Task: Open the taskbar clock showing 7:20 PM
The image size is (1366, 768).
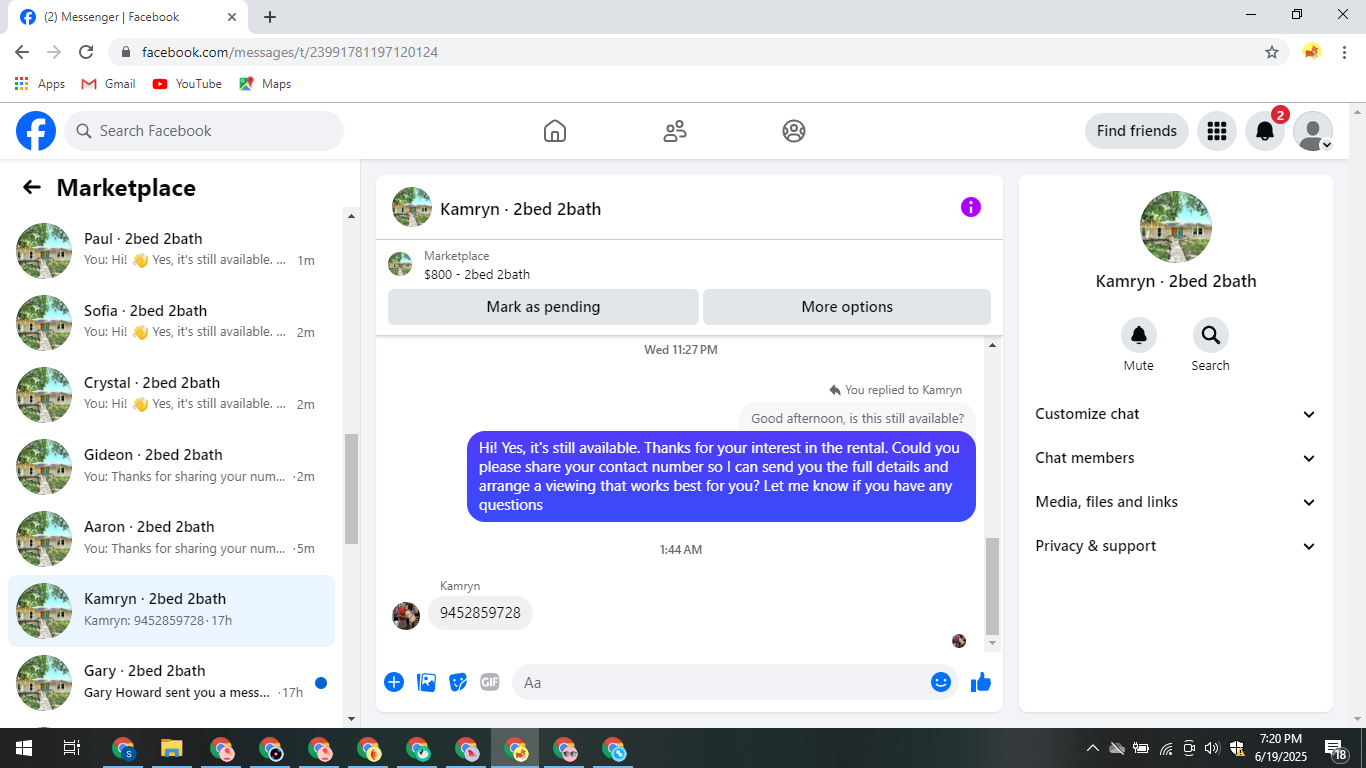Action: pyautogui.click(x=1280, y=748)
